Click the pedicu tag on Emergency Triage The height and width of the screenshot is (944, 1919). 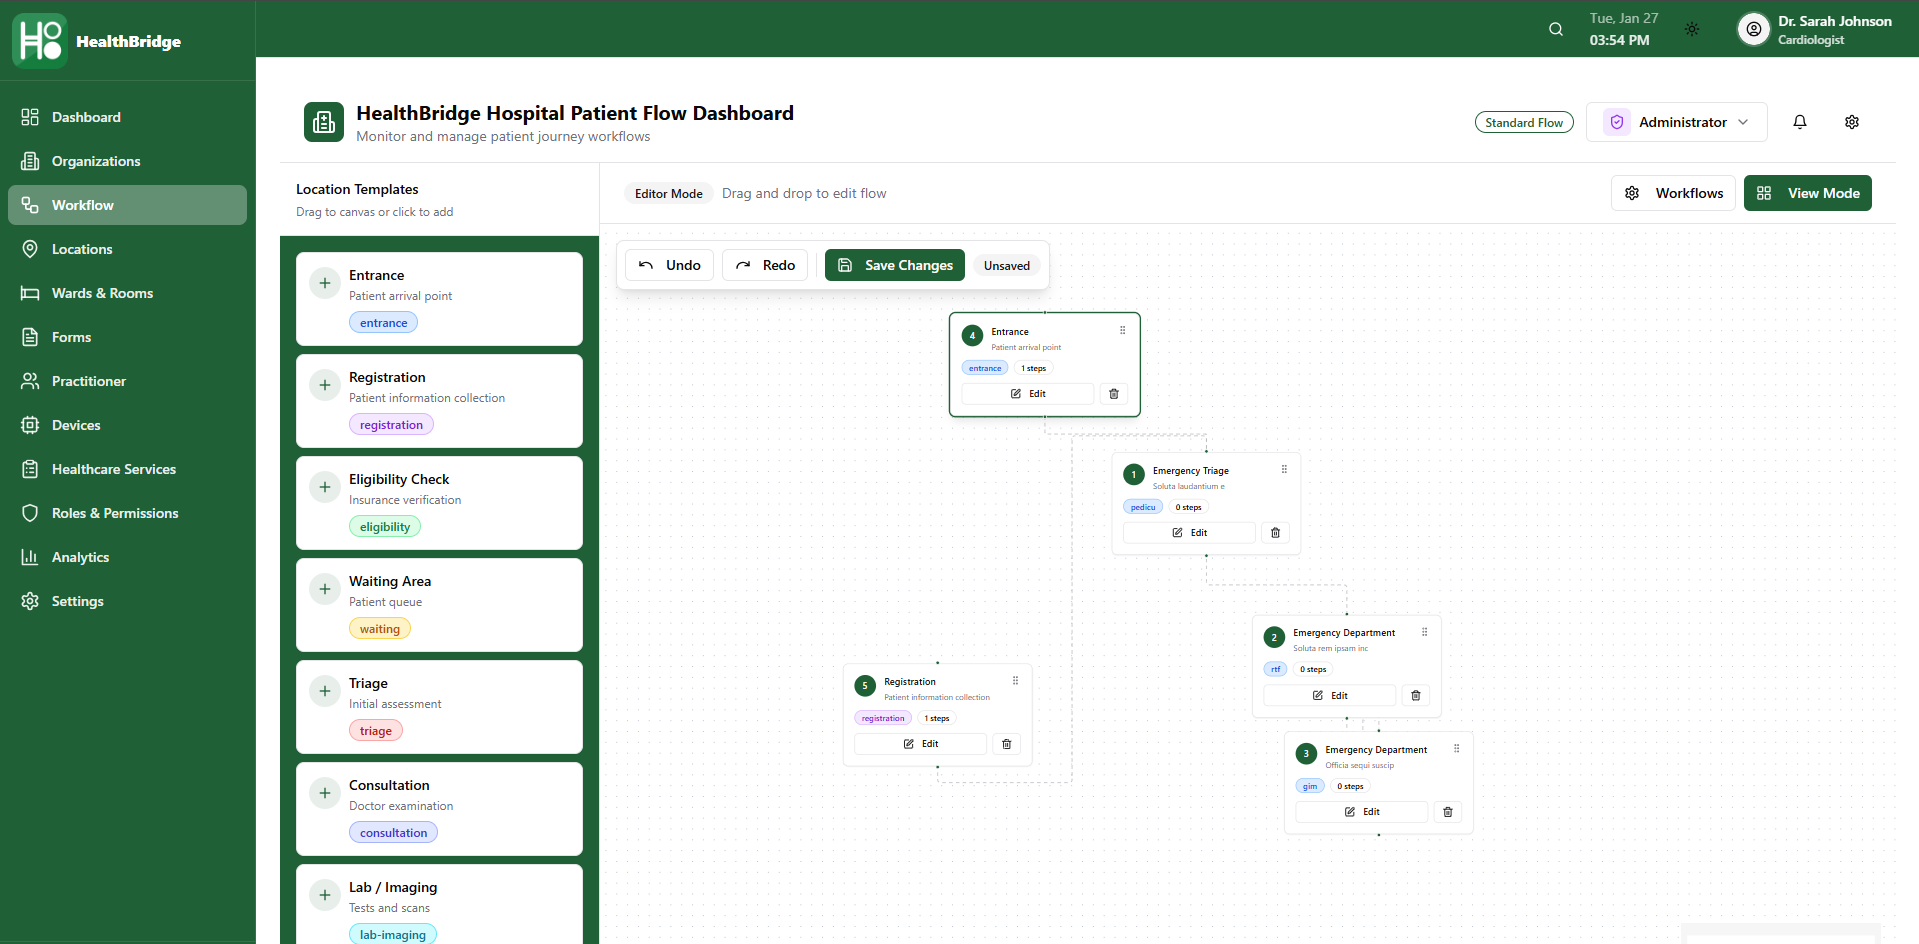click(1143, 507)
